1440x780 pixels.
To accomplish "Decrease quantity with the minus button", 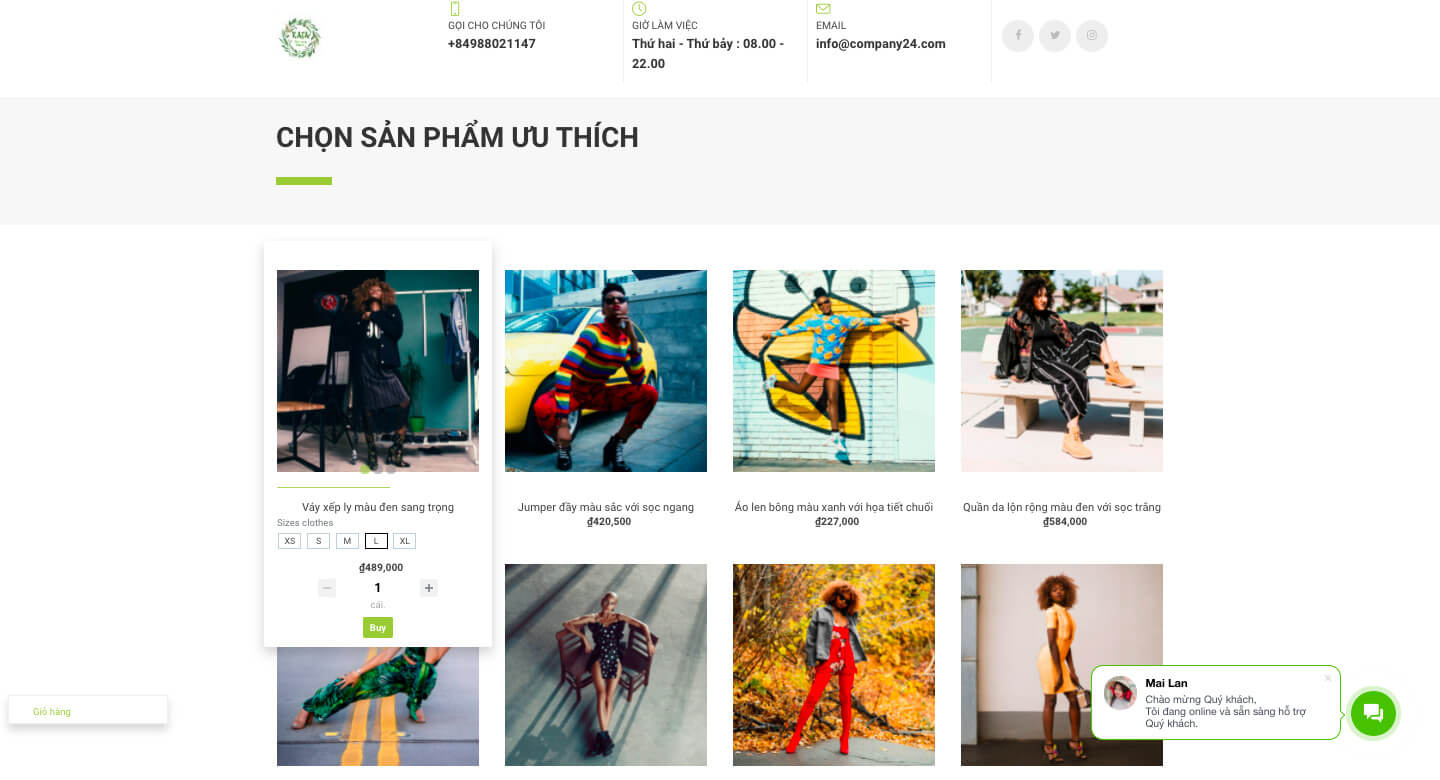I will coord(327,588).
